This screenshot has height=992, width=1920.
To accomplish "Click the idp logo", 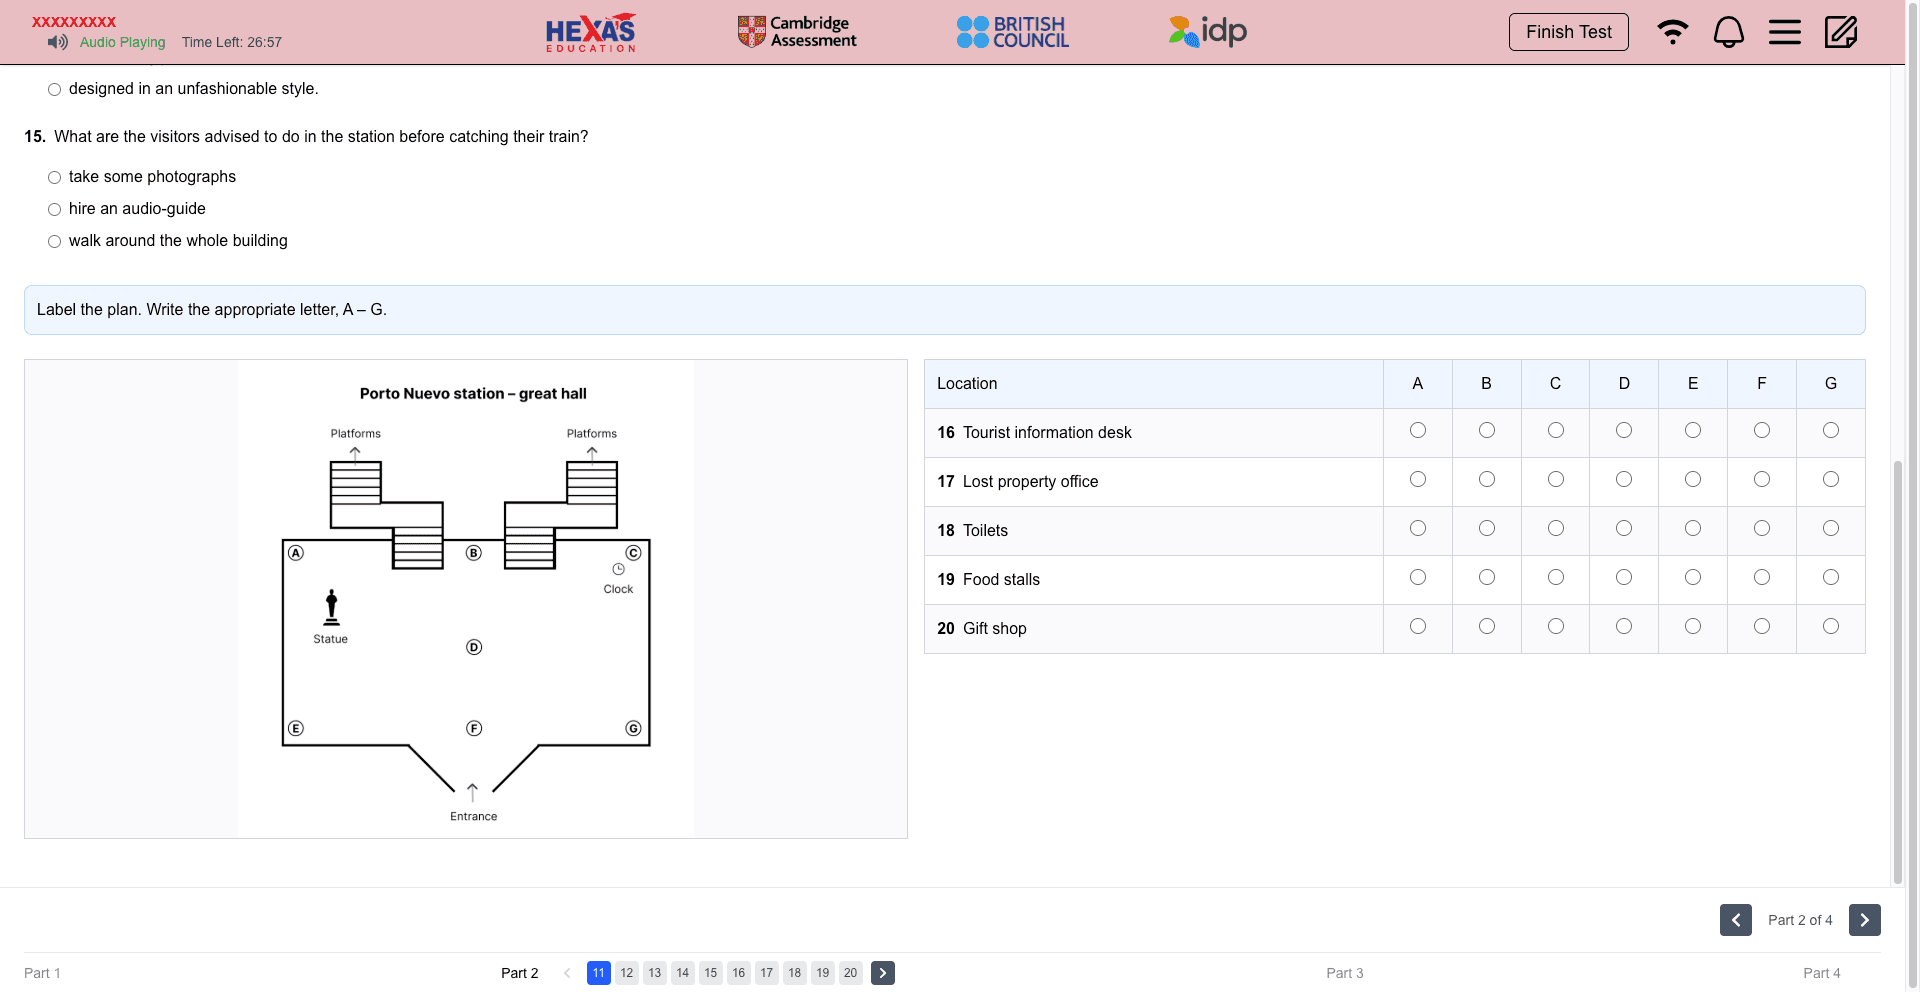I will click(x=1206, y=31).
